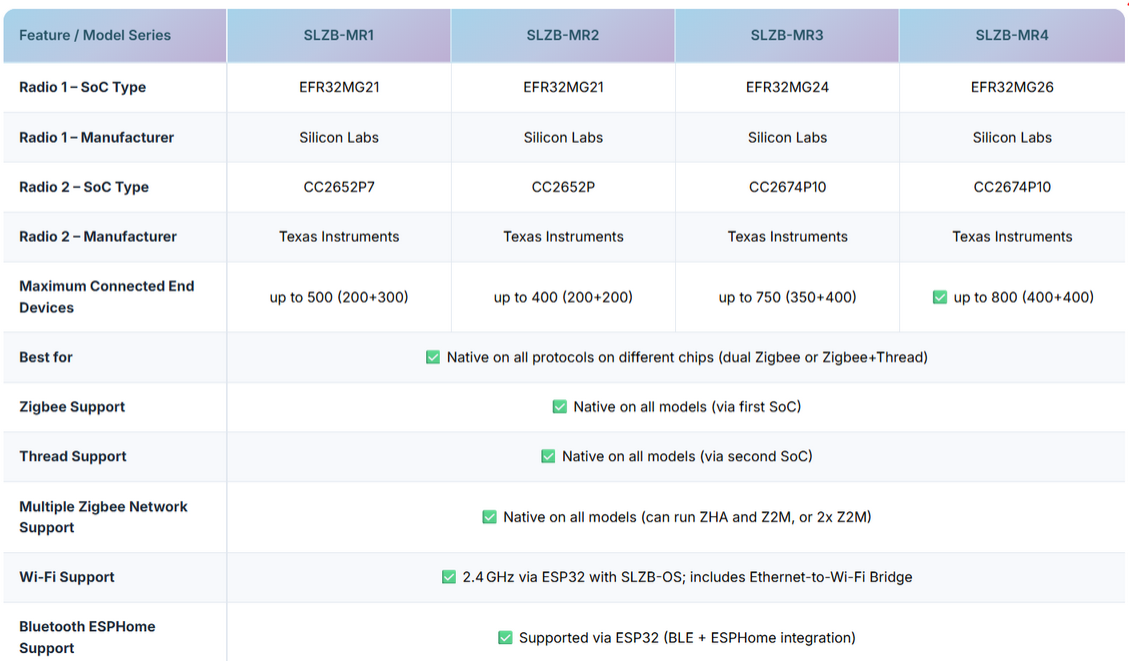Click the EFR32MG26 cell under SLZB-MR4

1012,87
